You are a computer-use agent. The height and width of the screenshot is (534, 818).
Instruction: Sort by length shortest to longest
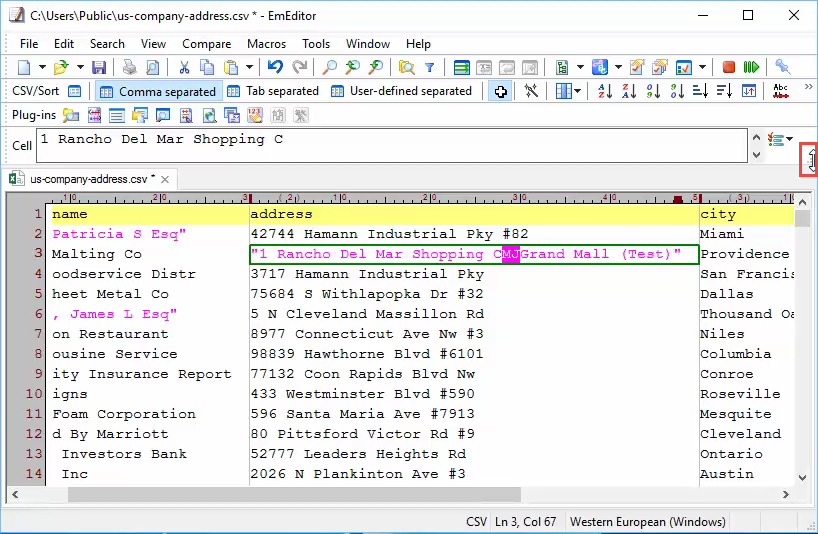coord(700,91)
